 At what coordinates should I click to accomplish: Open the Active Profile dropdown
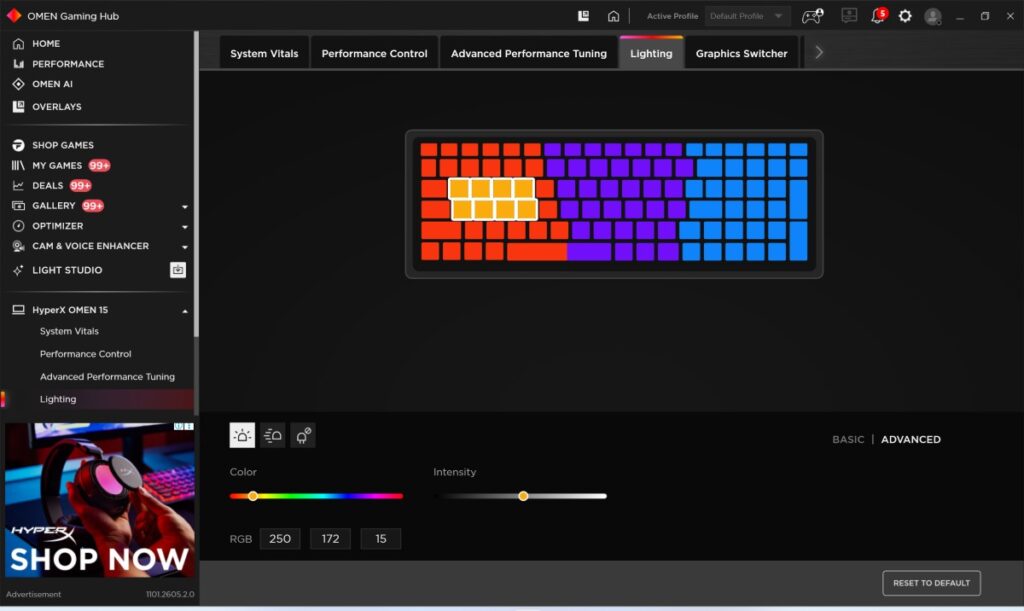pyautogui.click(x=747, y=16)
